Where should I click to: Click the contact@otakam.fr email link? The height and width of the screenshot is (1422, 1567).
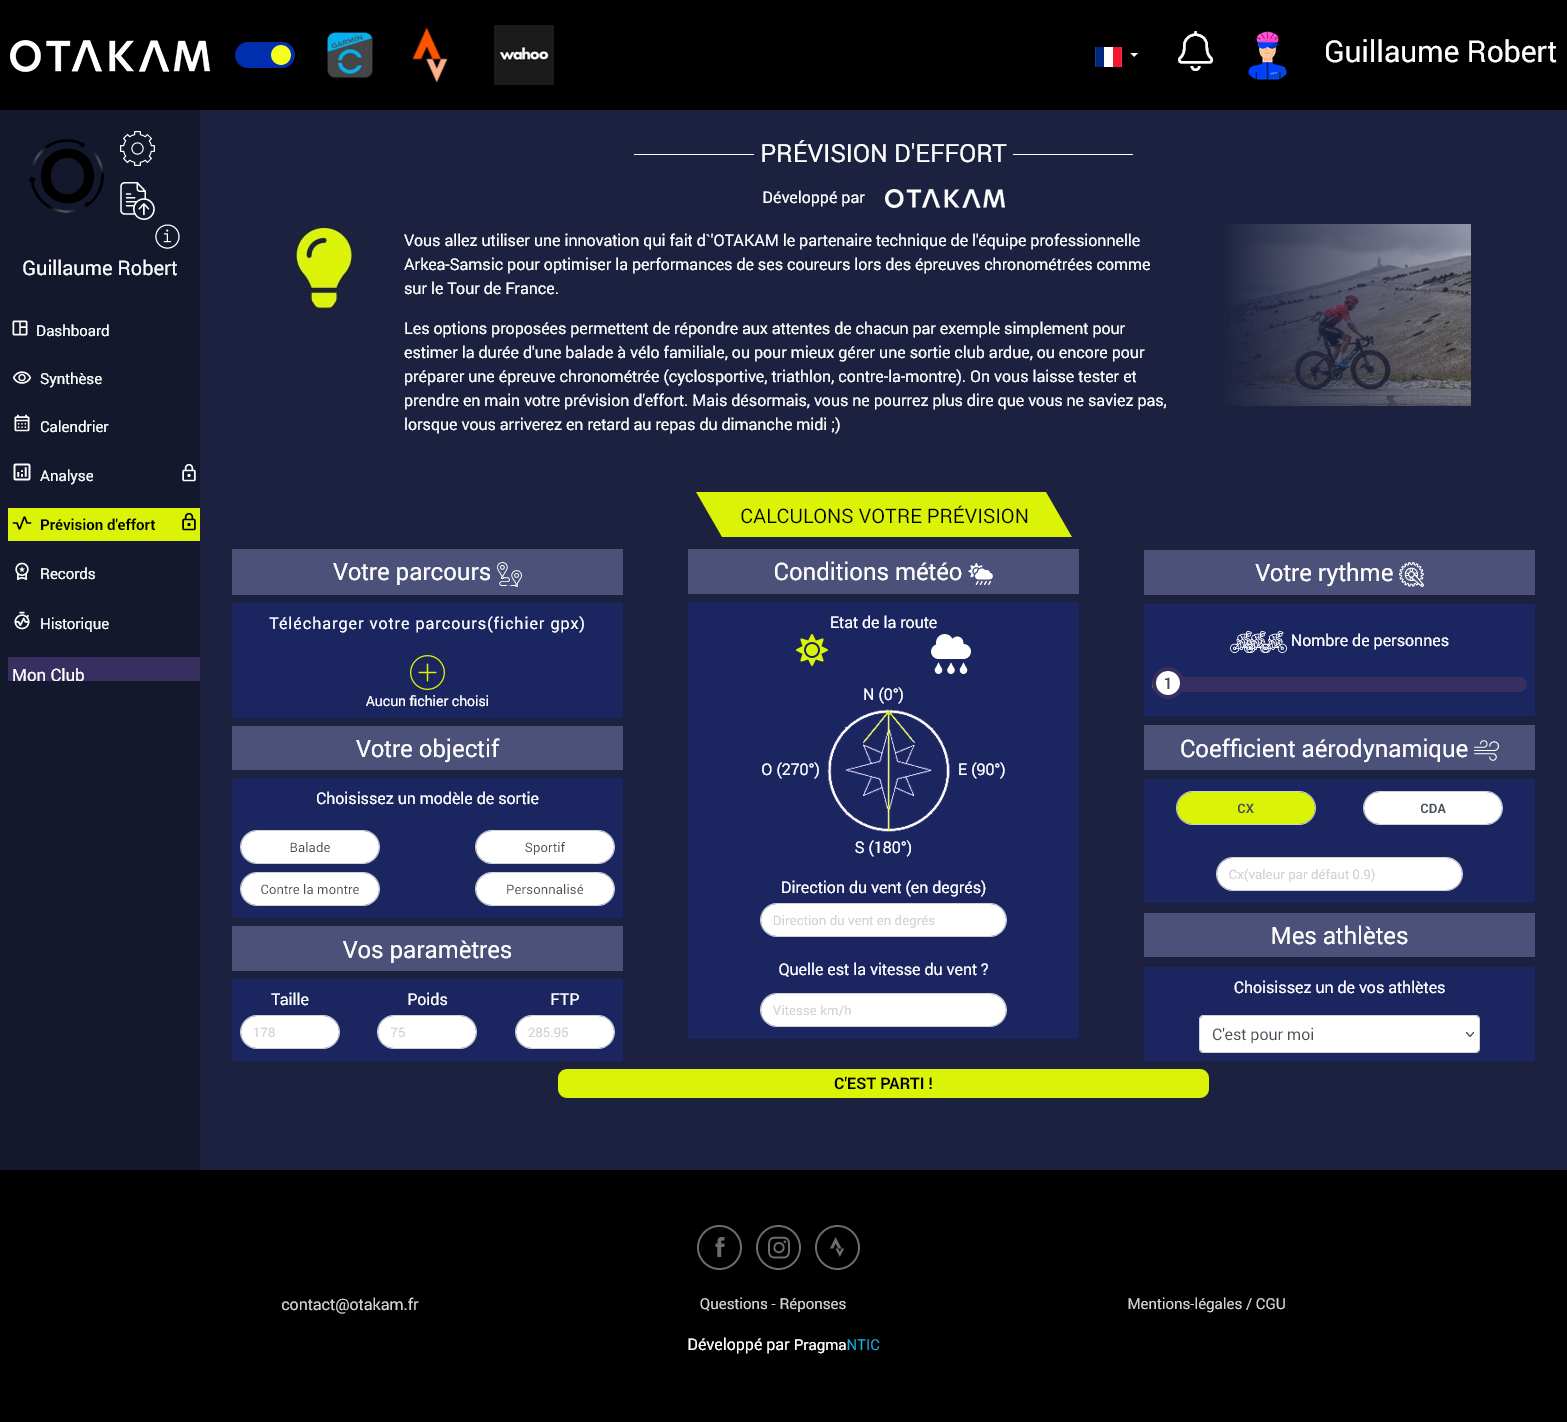pos(350,1304)
